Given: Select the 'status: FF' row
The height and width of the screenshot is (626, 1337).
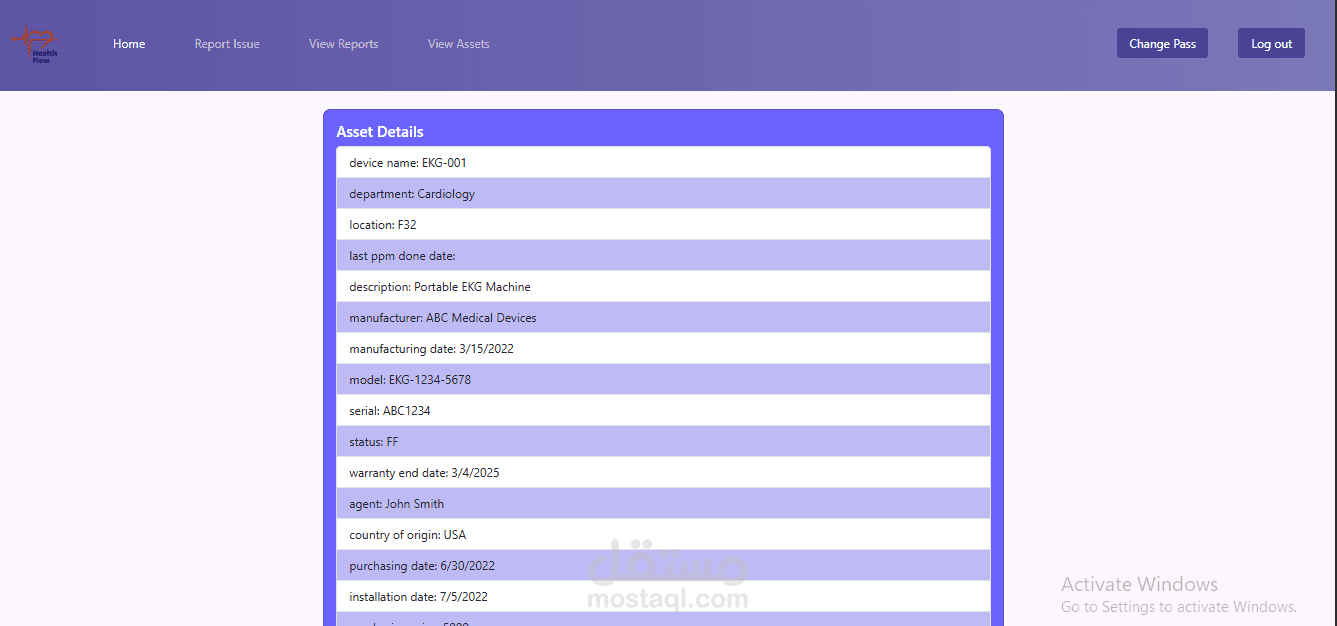Looking at the screenshot, I should [663, 442].
